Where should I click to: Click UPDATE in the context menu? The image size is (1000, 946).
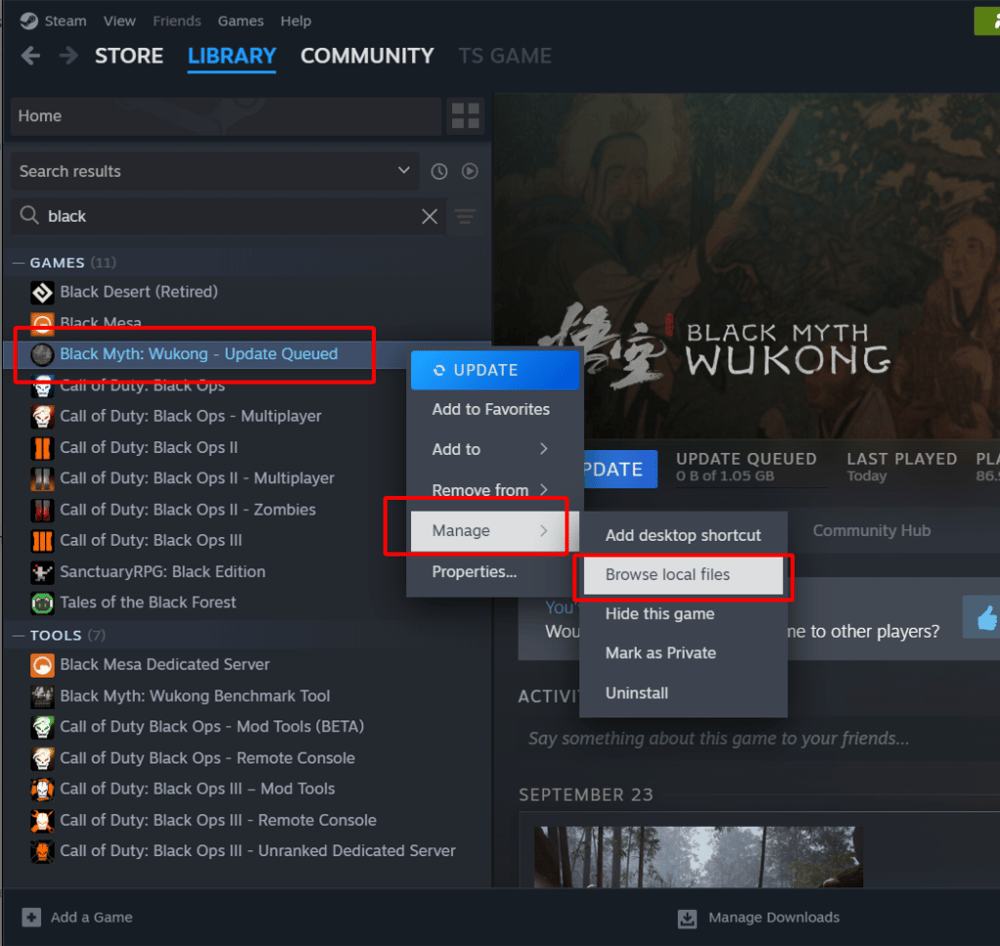(495, 370)
